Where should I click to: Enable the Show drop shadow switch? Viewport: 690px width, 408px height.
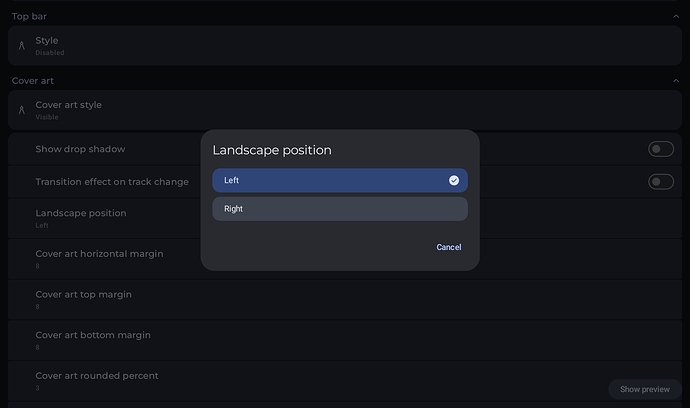pos(660,149)
